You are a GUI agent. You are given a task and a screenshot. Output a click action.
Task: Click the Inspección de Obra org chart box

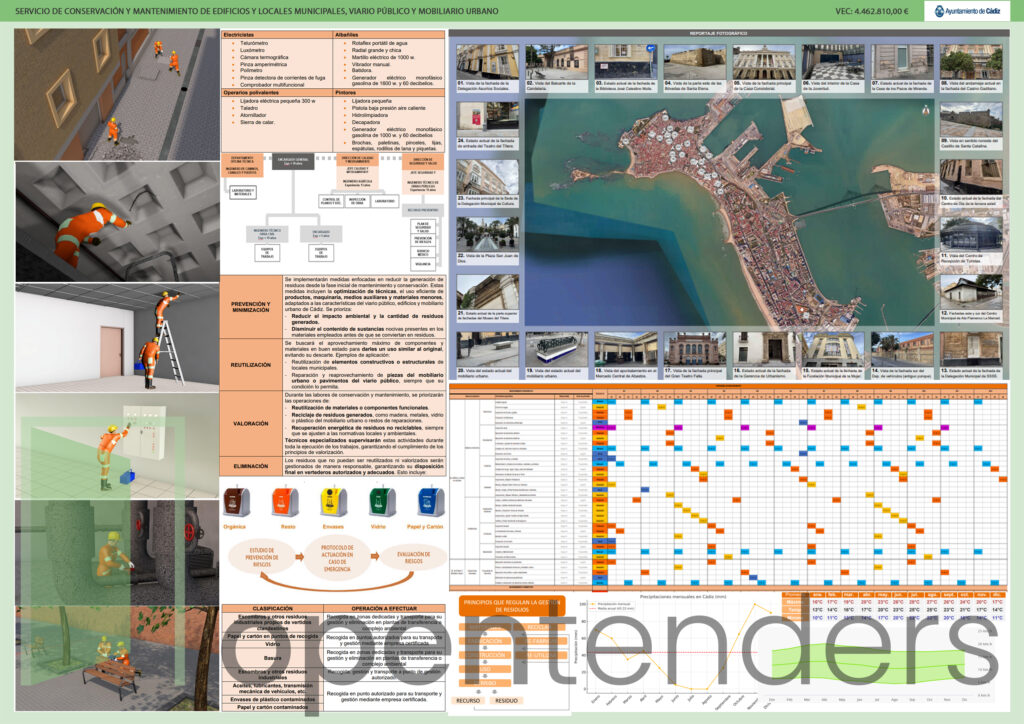[x=357, y=202]
